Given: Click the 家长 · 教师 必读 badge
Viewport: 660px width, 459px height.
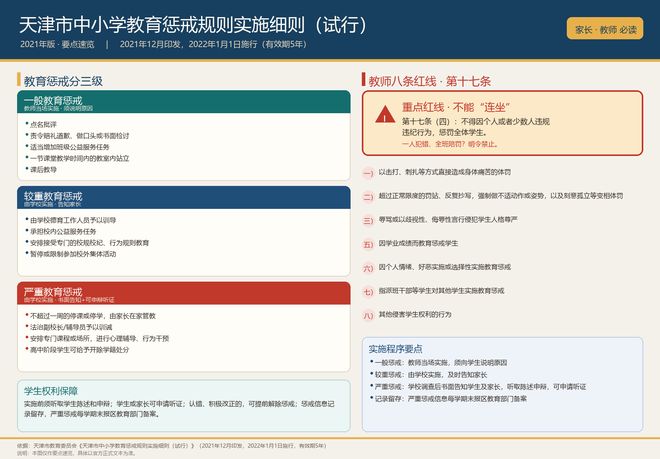Looking at the screenshot, I should pos(605,29).
